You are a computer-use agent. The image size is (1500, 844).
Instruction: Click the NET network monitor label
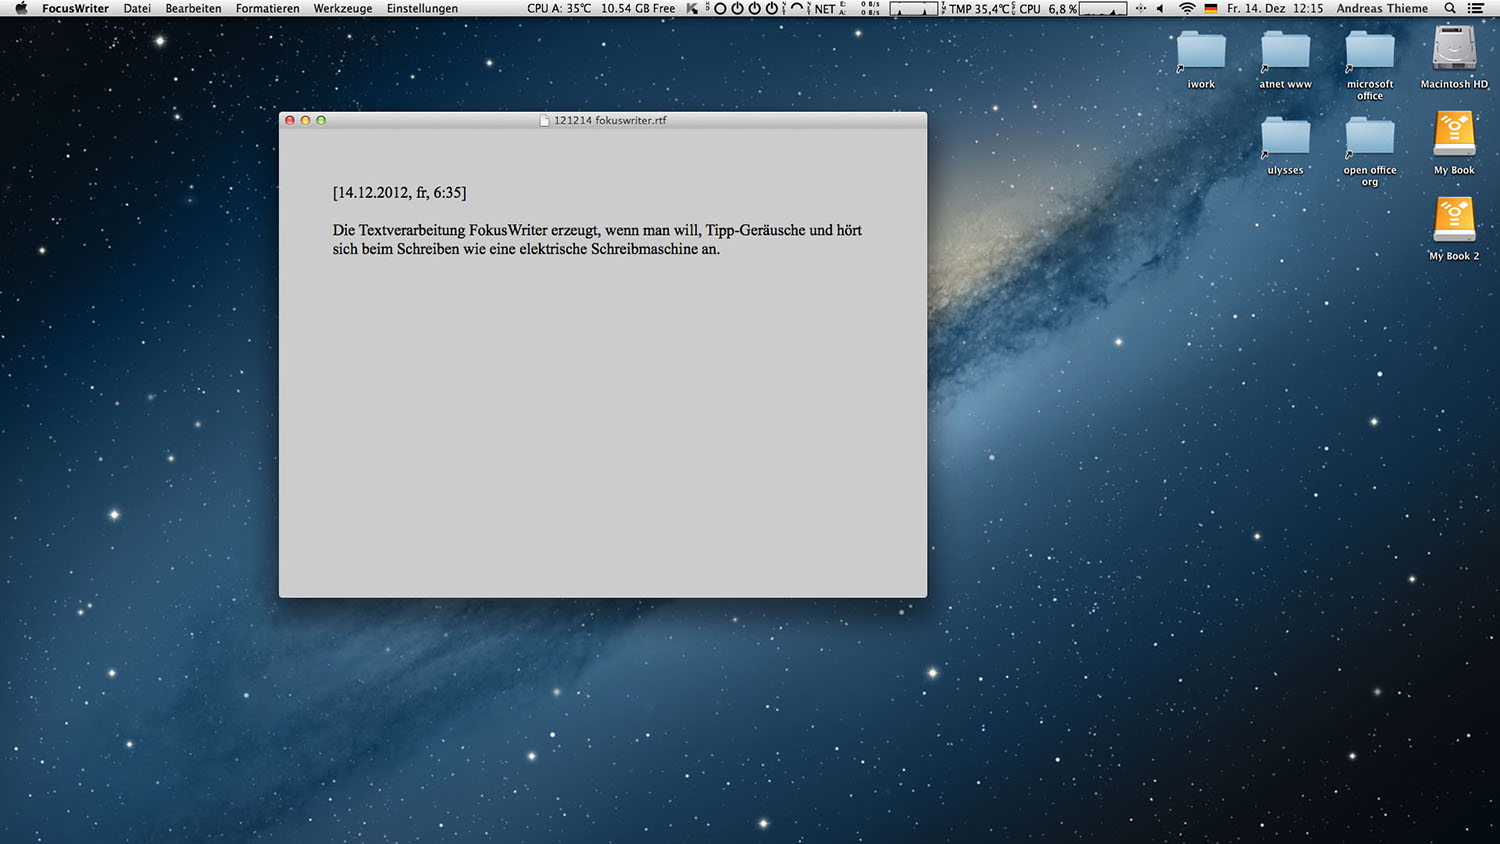coord(825,8)
